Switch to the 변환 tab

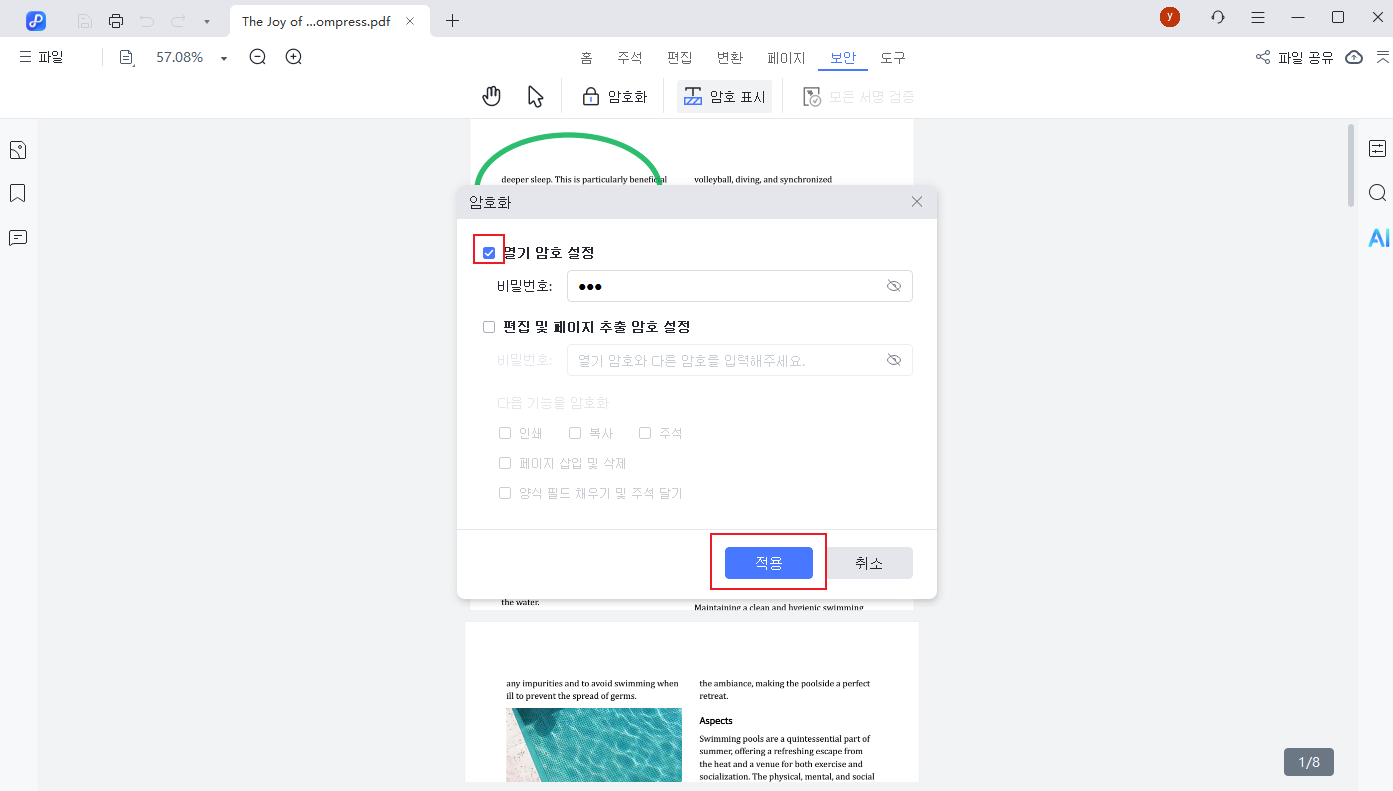[730, 58]
